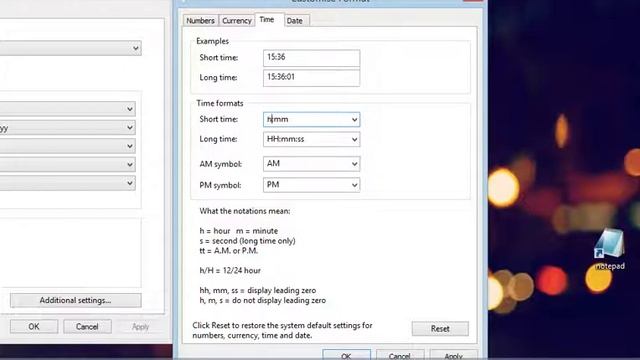This screenshot has width=640, height=360.
Task: Expand the fourth format dropdown in Region window
Action: coord(130,164)
